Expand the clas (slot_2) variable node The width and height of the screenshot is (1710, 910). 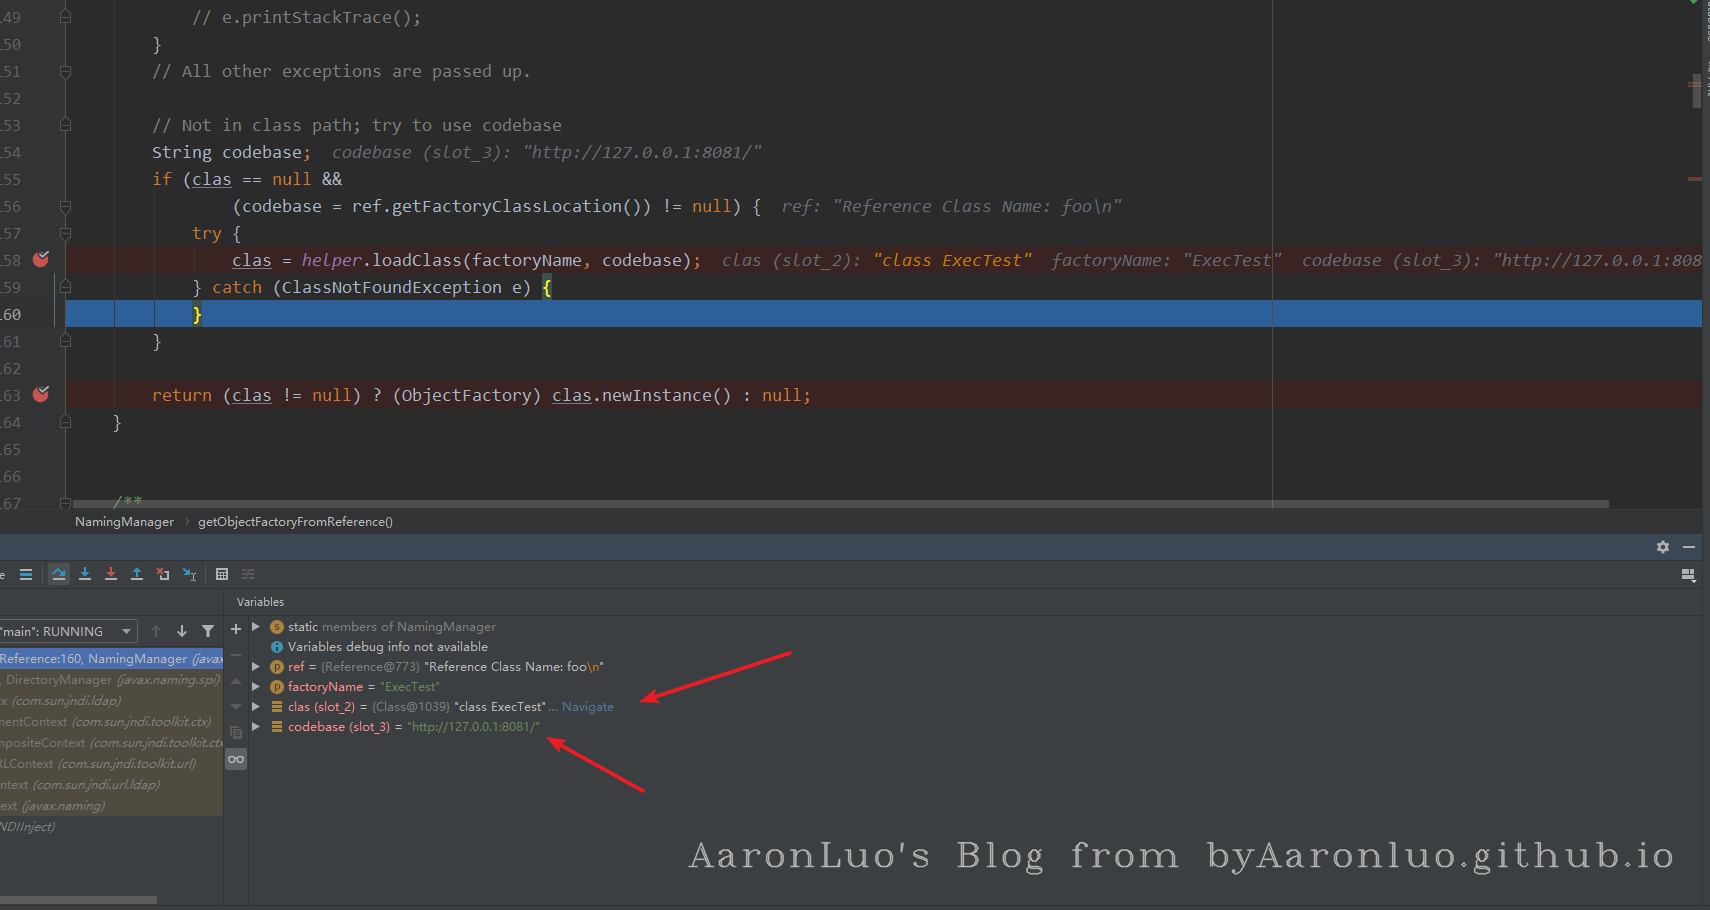pyautogui.click(x=256, y=707)
